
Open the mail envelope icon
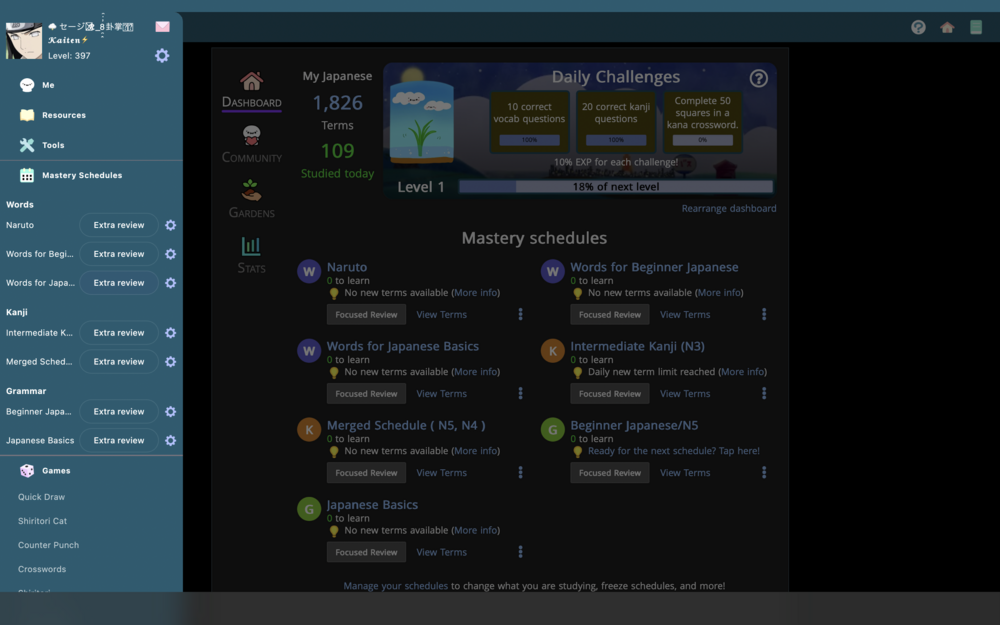point(162,27)
